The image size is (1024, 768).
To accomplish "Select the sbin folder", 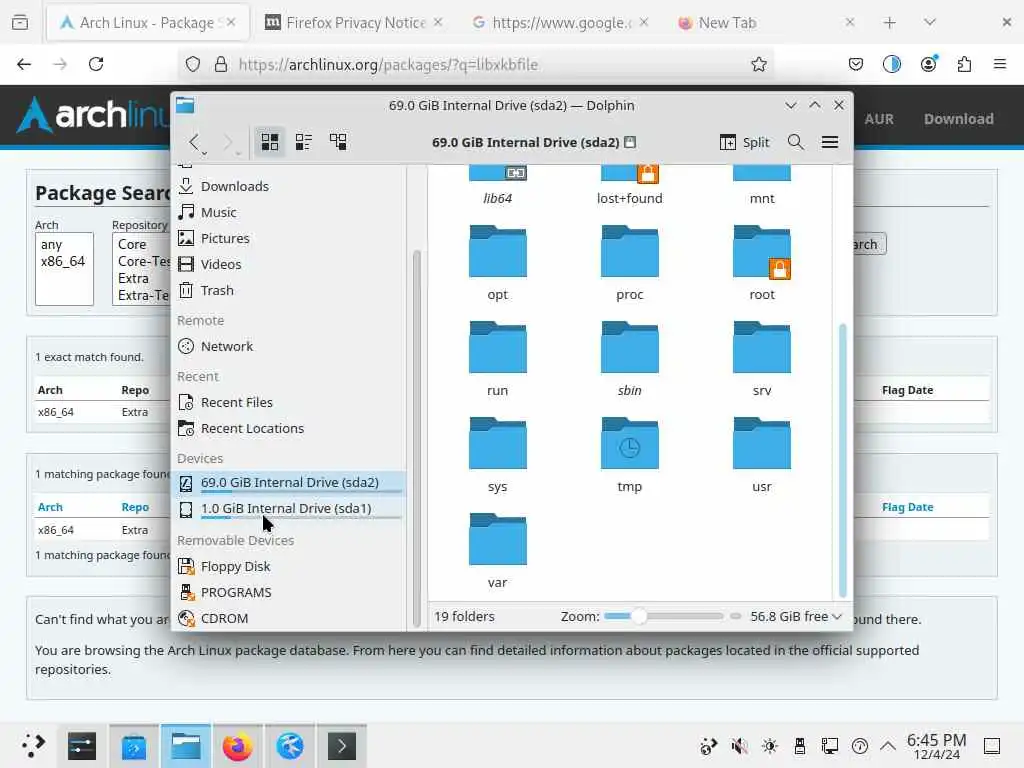I will (x=630, y=358).
